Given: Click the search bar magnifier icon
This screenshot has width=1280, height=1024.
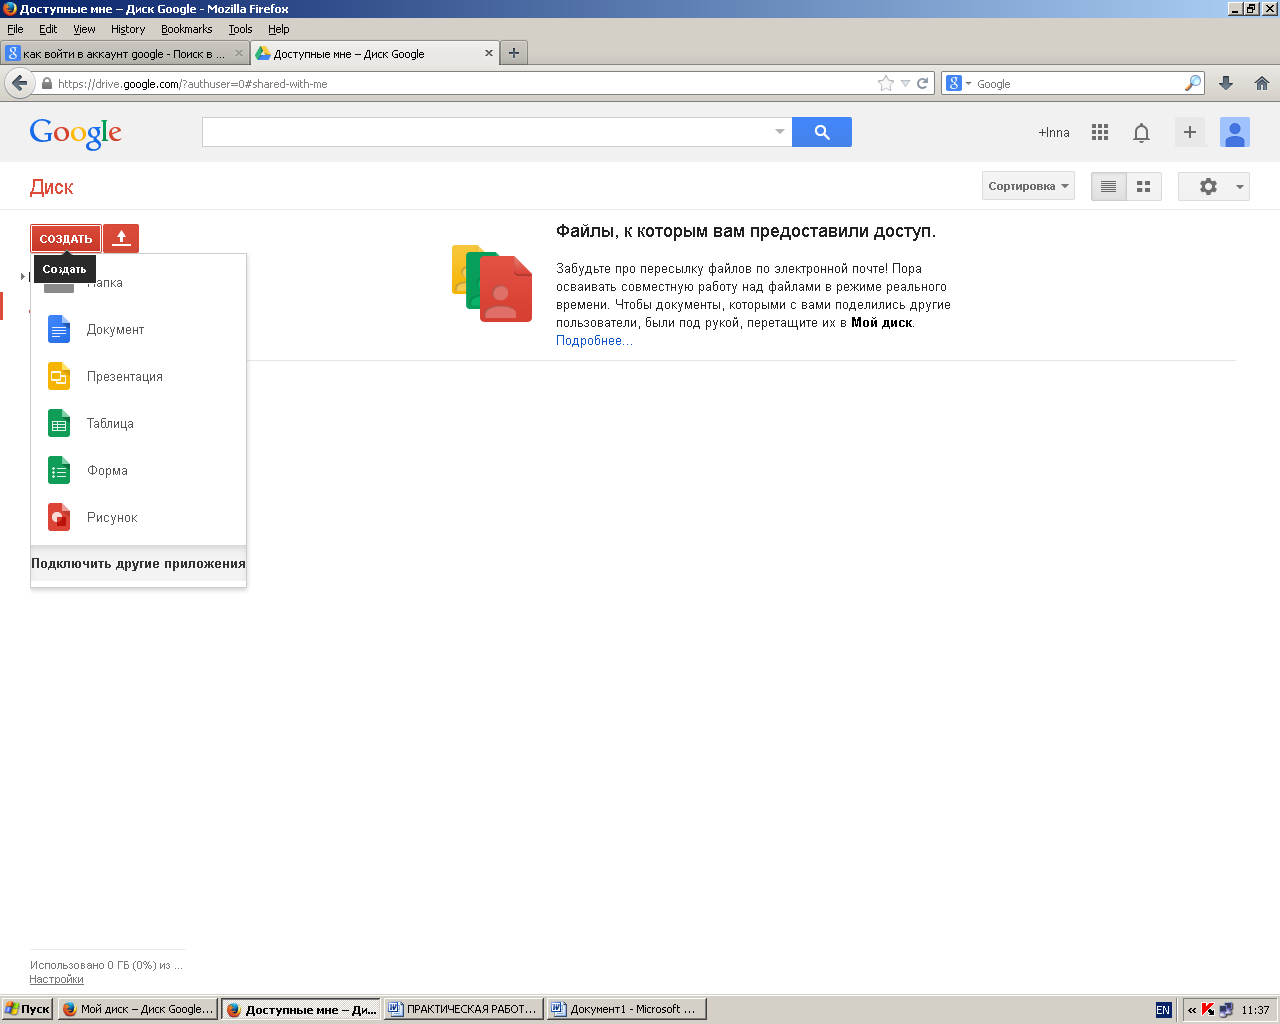Looking at the screenshot, I should pyautogui.click(x=1192, y=84).
